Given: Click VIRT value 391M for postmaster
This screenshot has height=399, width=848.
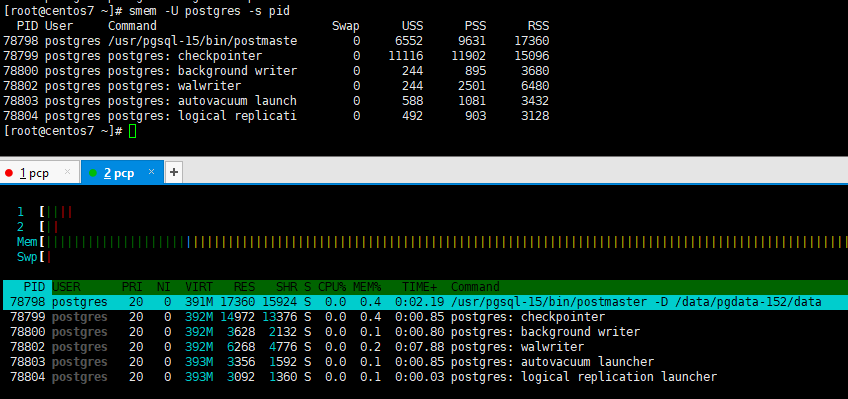Looking at the screenshot, I should click(198, 302).
